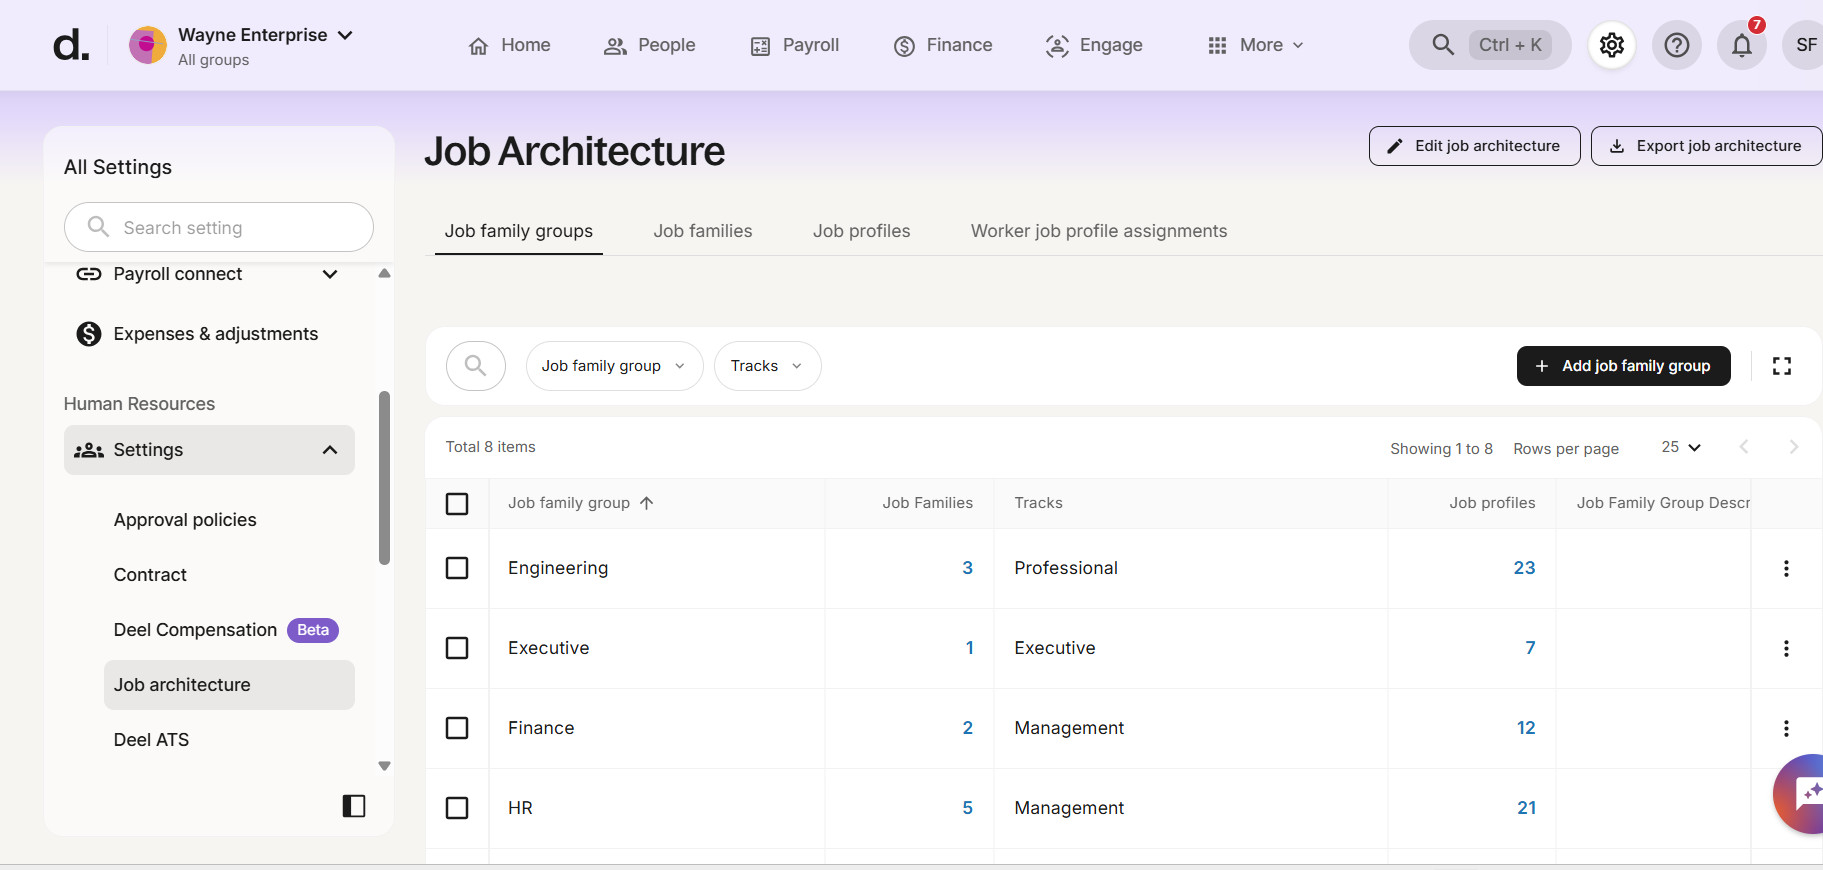Open the notifications bell

point(1741,45)
